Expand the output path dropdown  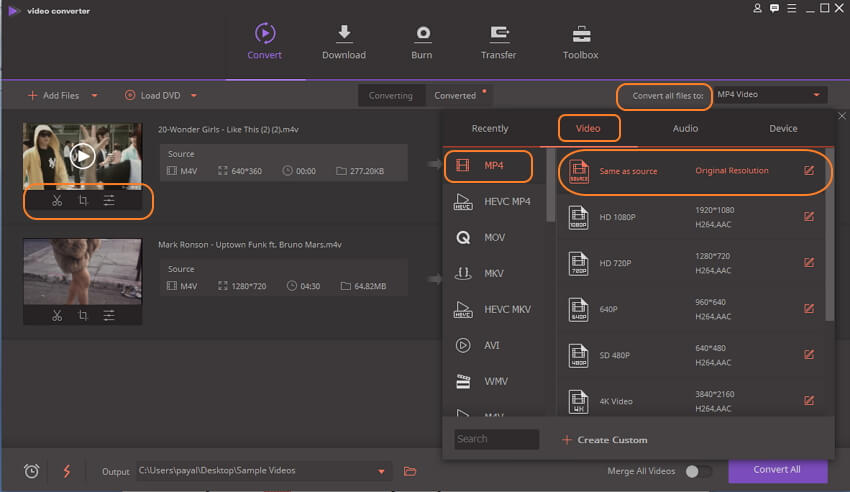click(x=381, y=471)
